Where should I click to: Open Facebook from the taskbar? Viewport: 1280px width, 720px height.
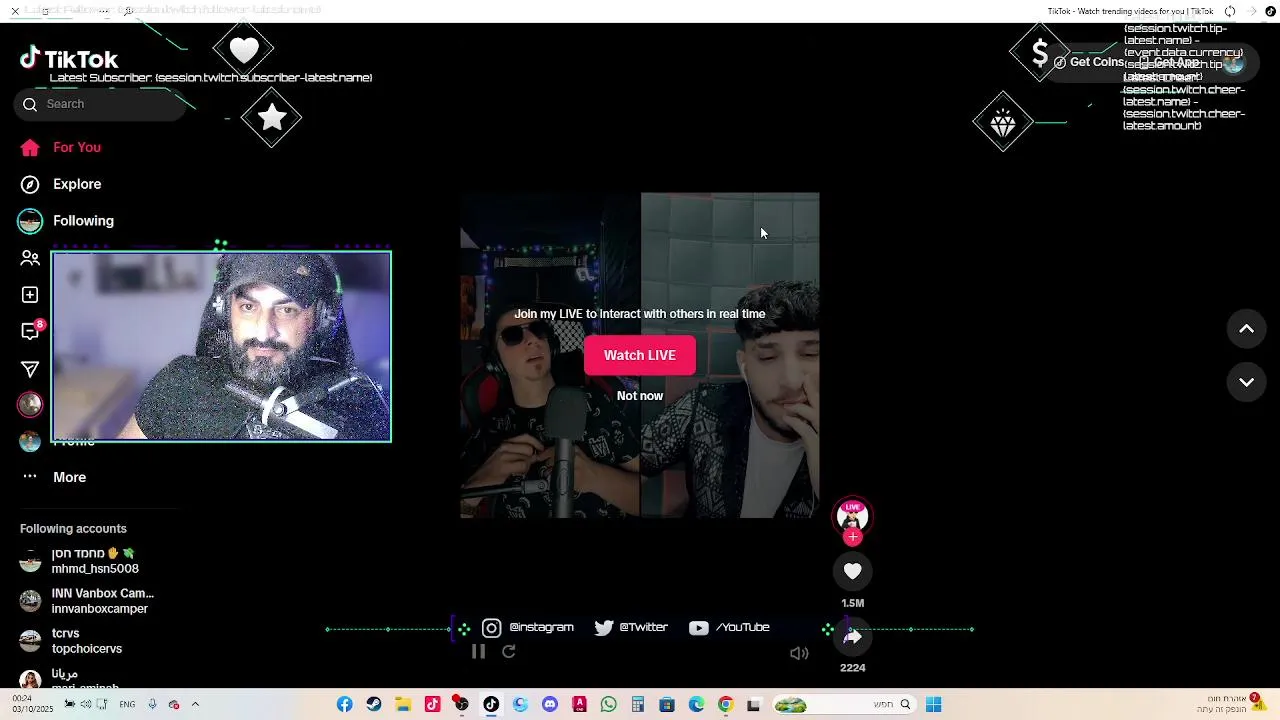coord(344,705)
